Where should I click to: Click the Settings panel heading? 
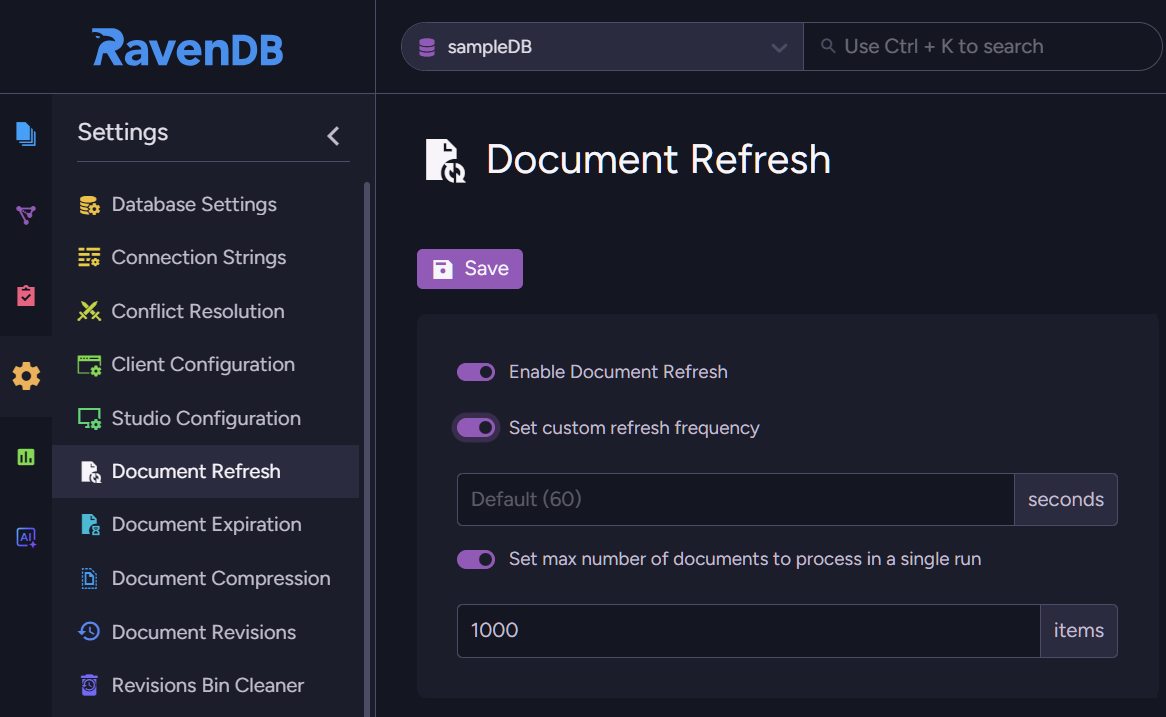[x=123, y=132]
